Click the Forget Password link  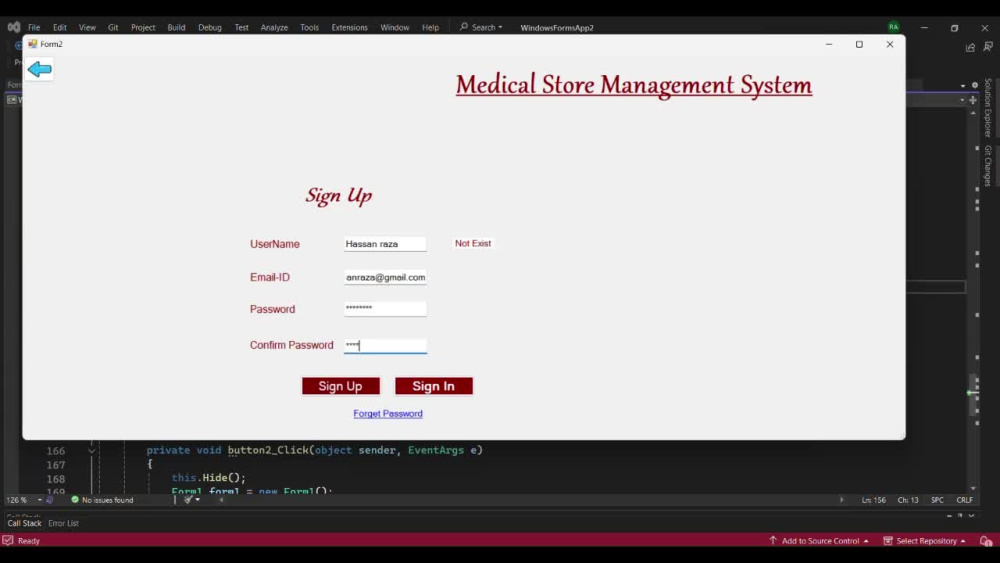(388, 414)
